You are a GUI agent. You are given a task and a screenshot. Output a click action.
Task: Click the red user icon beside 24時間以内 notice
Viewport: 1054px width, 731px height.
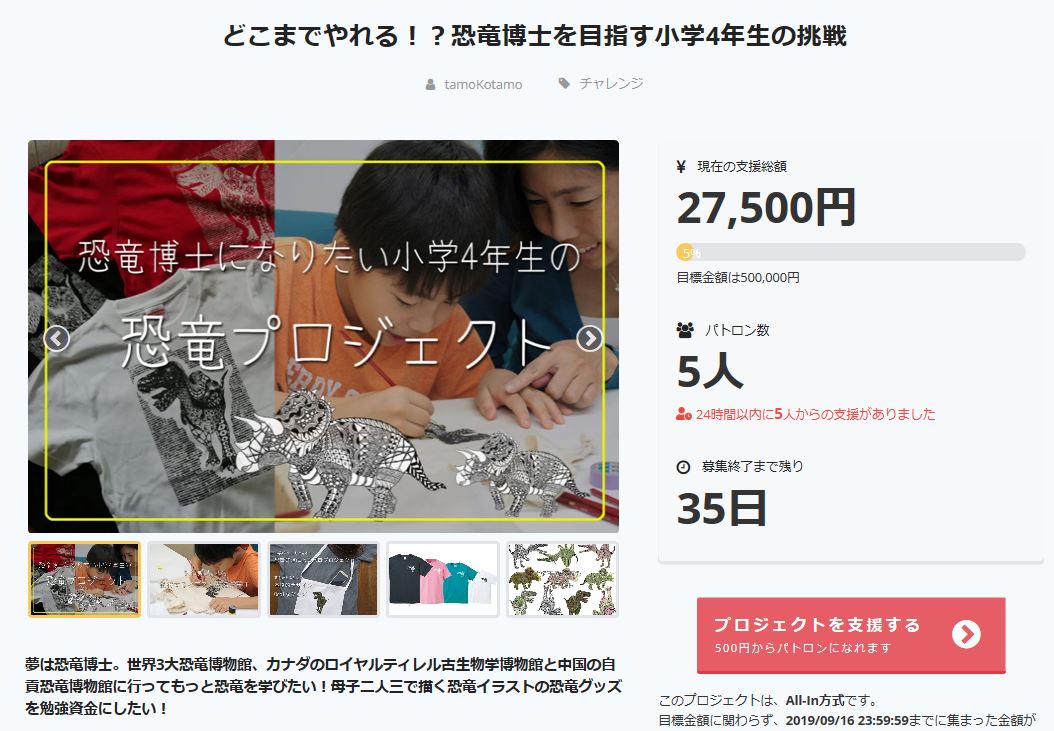click(x=684, y=414)
